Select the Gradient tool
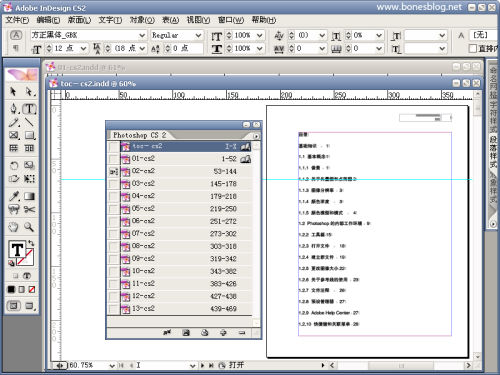Viewport: 500px width, 375px height. pos(29,196)
